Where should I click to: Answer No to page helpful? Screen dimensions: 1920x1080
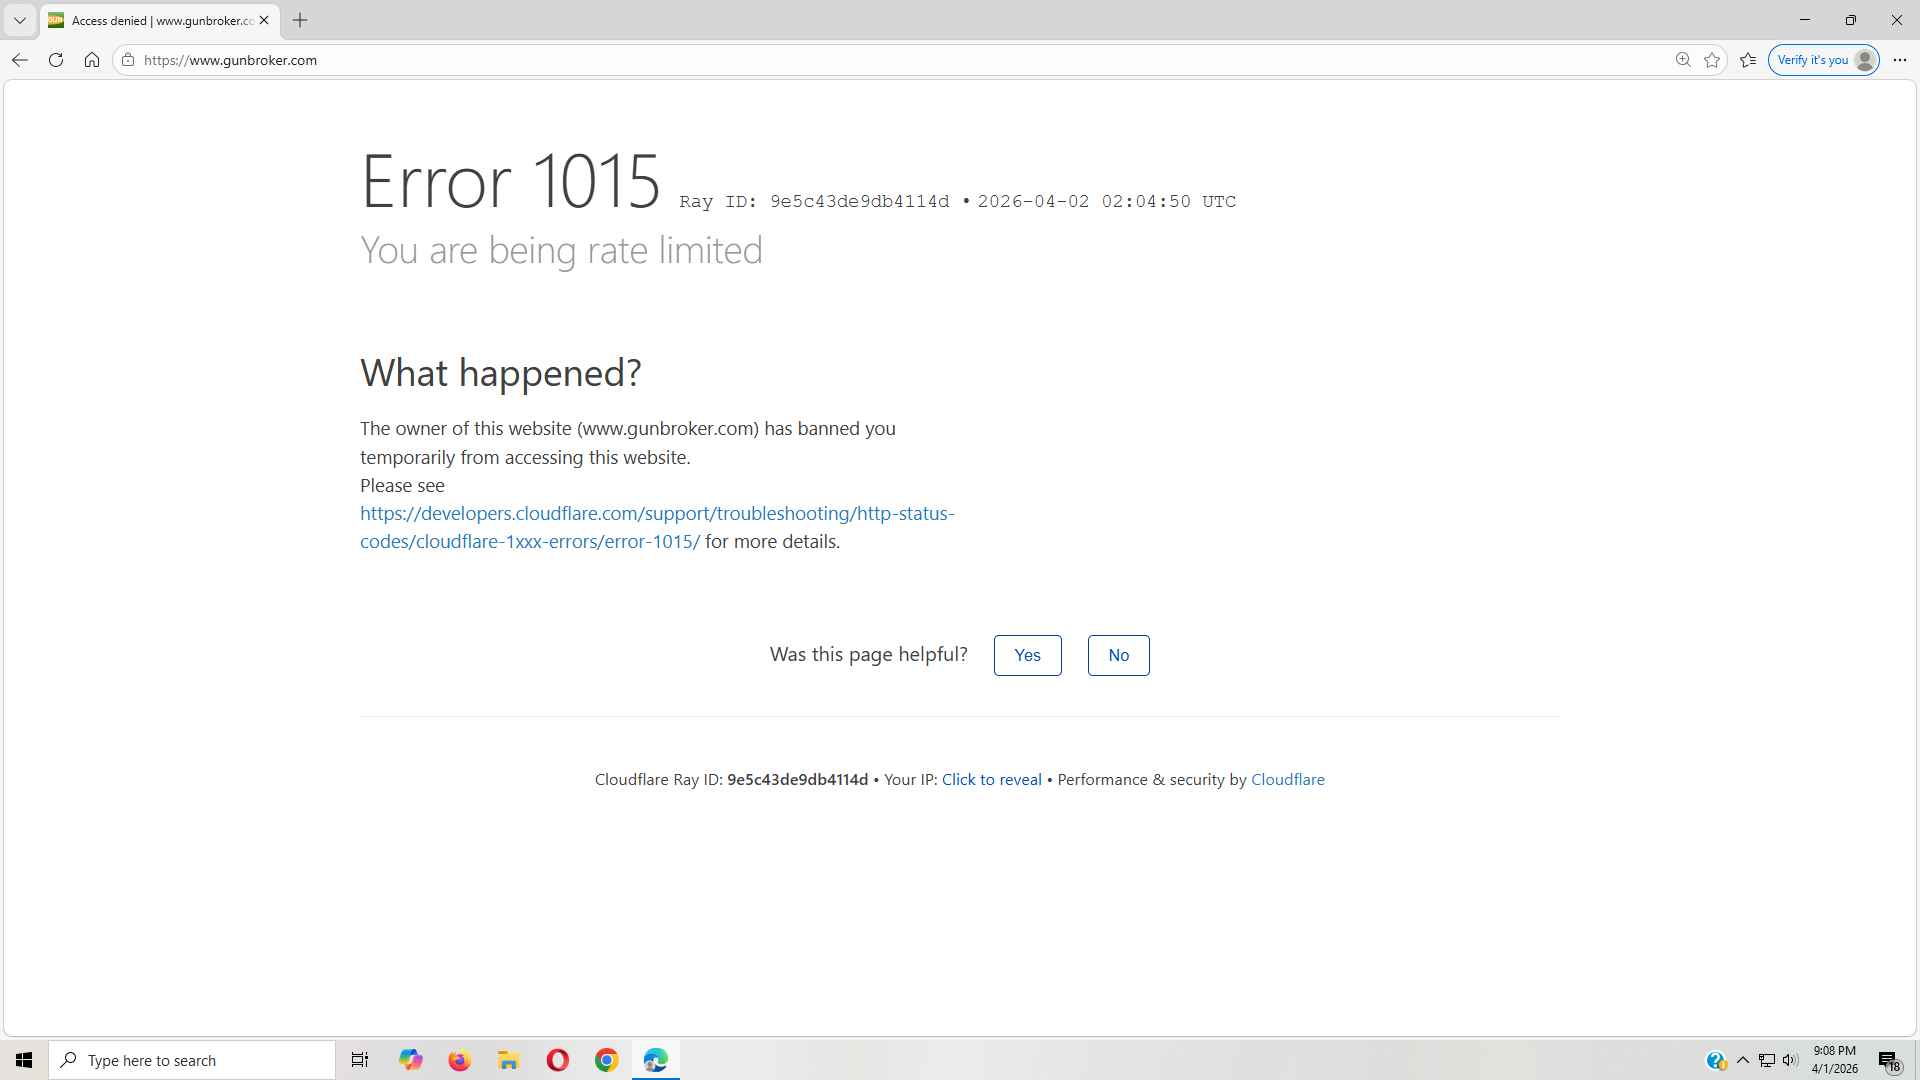1118,655
